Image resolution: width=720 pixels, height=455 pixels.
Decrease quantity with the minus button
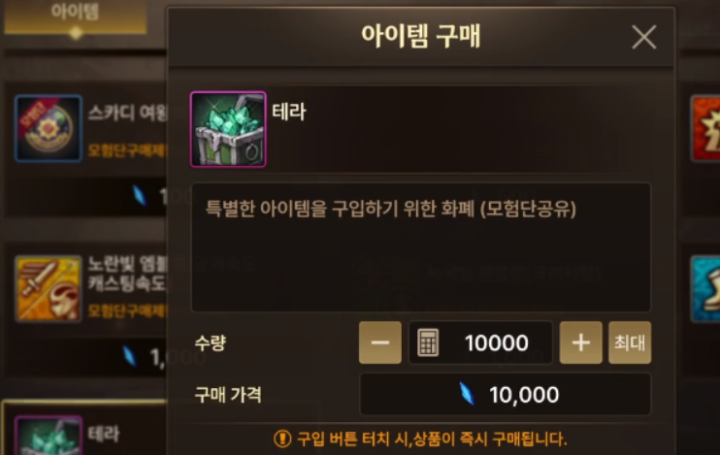(x=380, y=343)
